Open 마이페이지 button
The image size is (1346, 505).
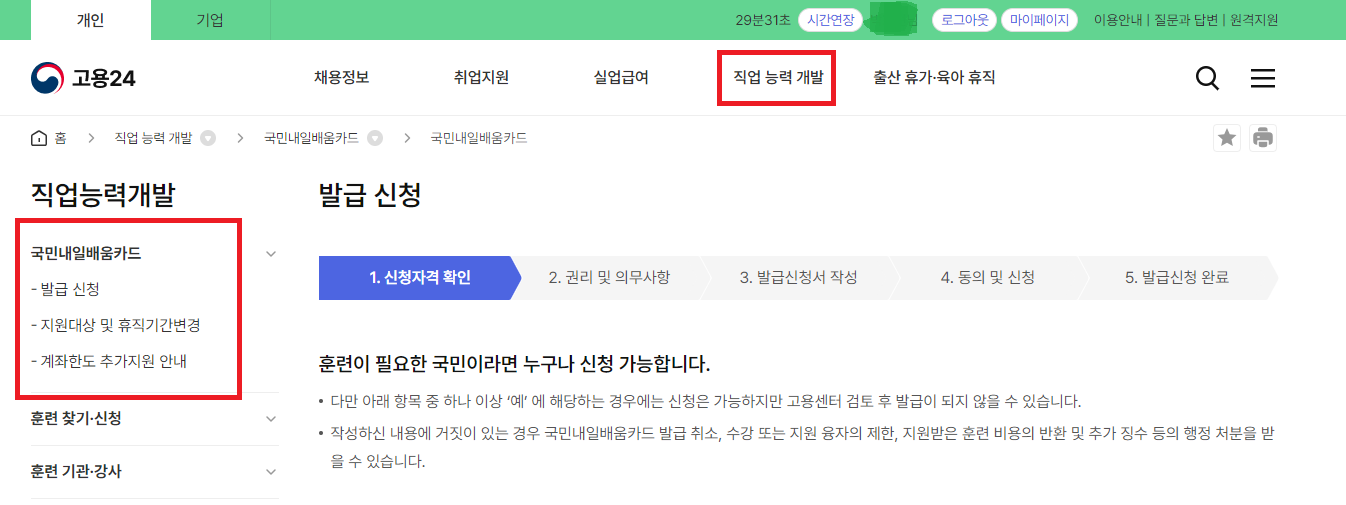(1039, 20)
